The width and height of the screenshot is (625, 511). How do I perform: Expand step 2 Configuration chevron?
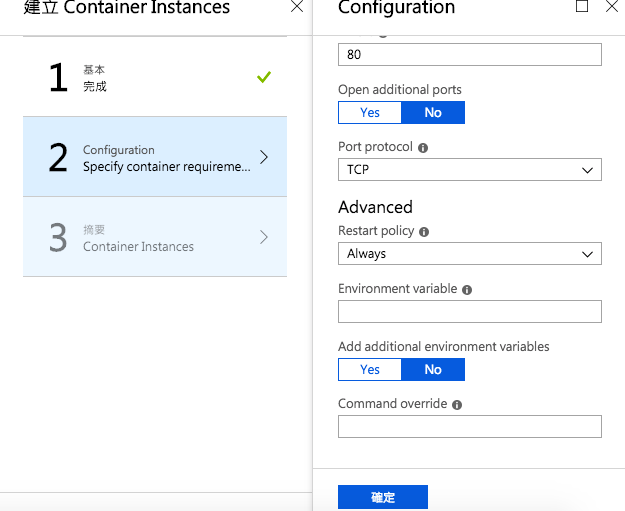click(264, 157)
